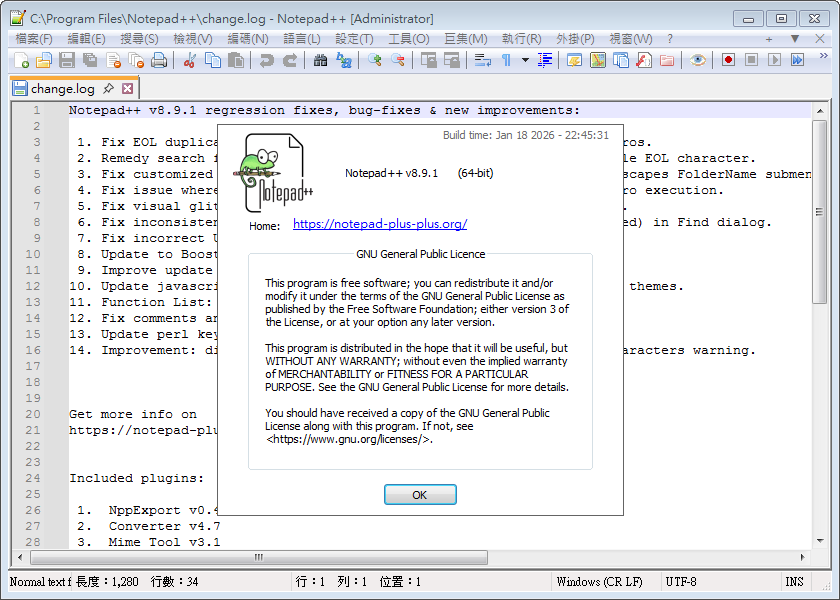Screen dimensions: 840x600
Task: Run macro multiple times icon
Action: [798, 60]
